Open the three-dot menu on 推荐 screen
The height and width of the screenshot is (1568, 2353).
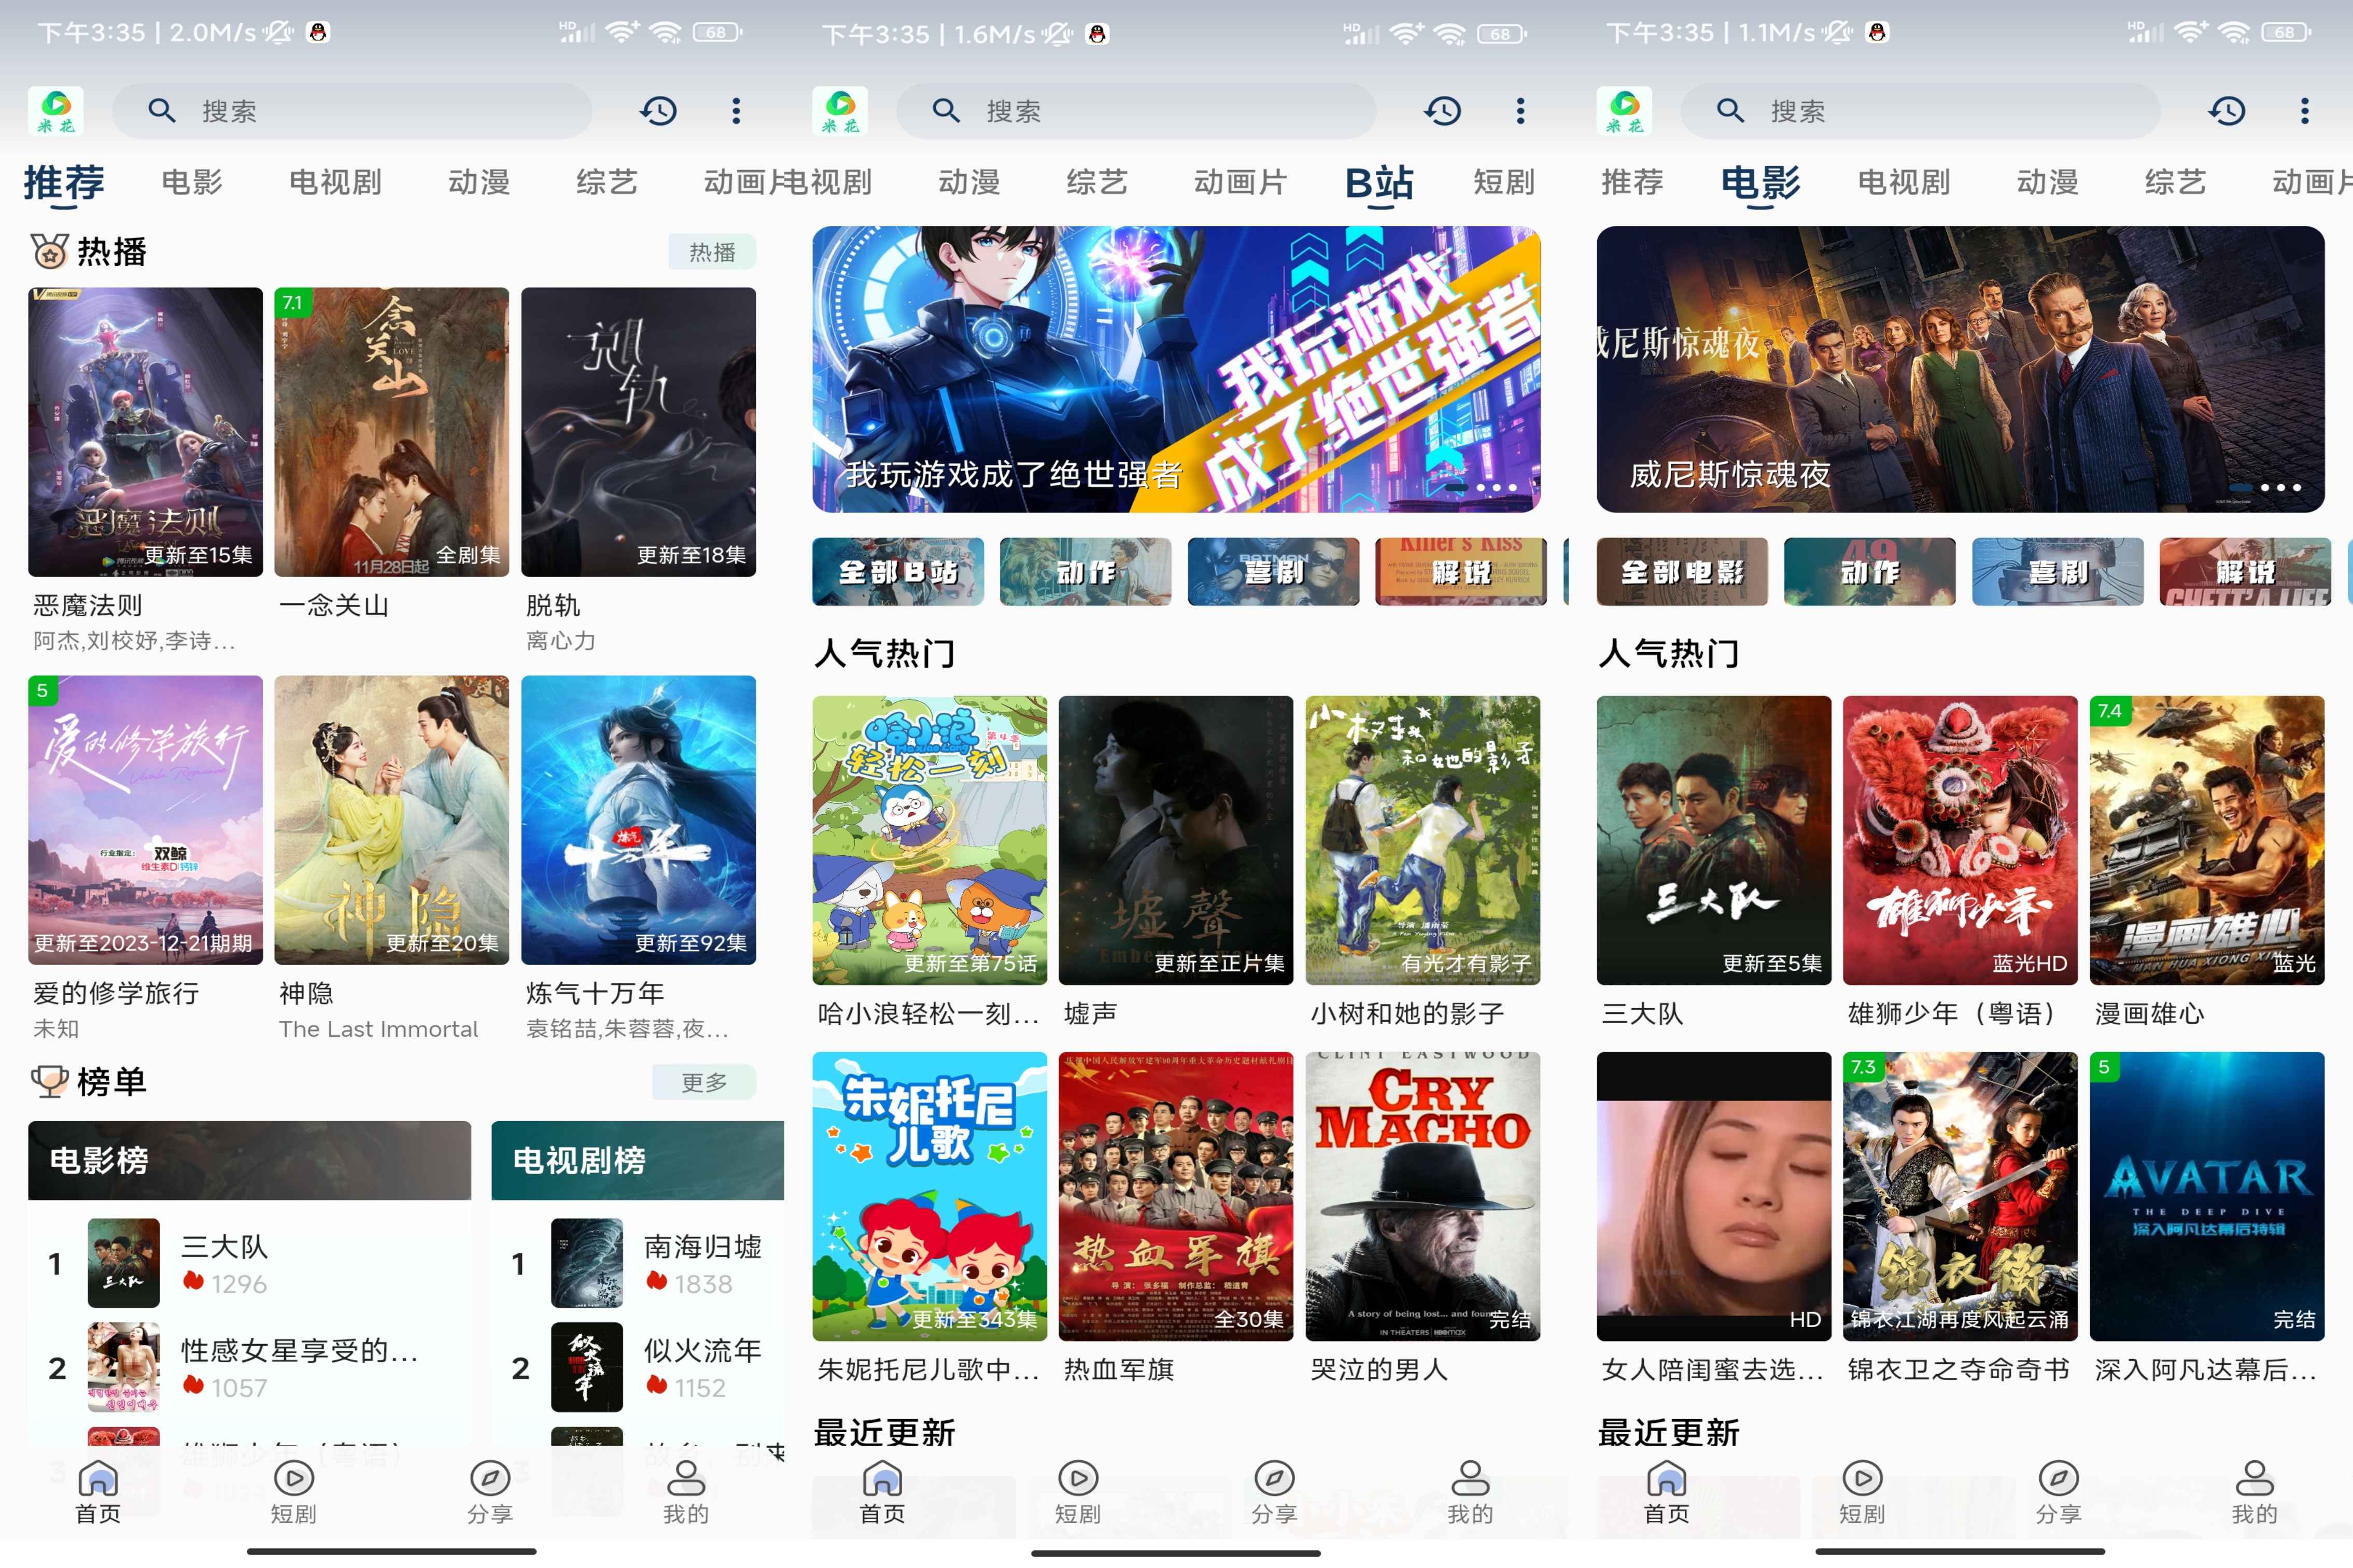pyautogui.click(x=736, y=111)
